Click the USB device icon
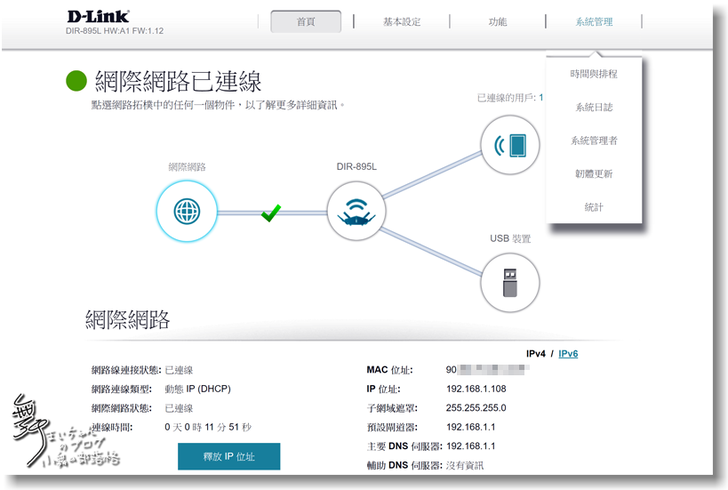Image resolution: width=728 pixels, height=490 pixels. tap(509, 284)
